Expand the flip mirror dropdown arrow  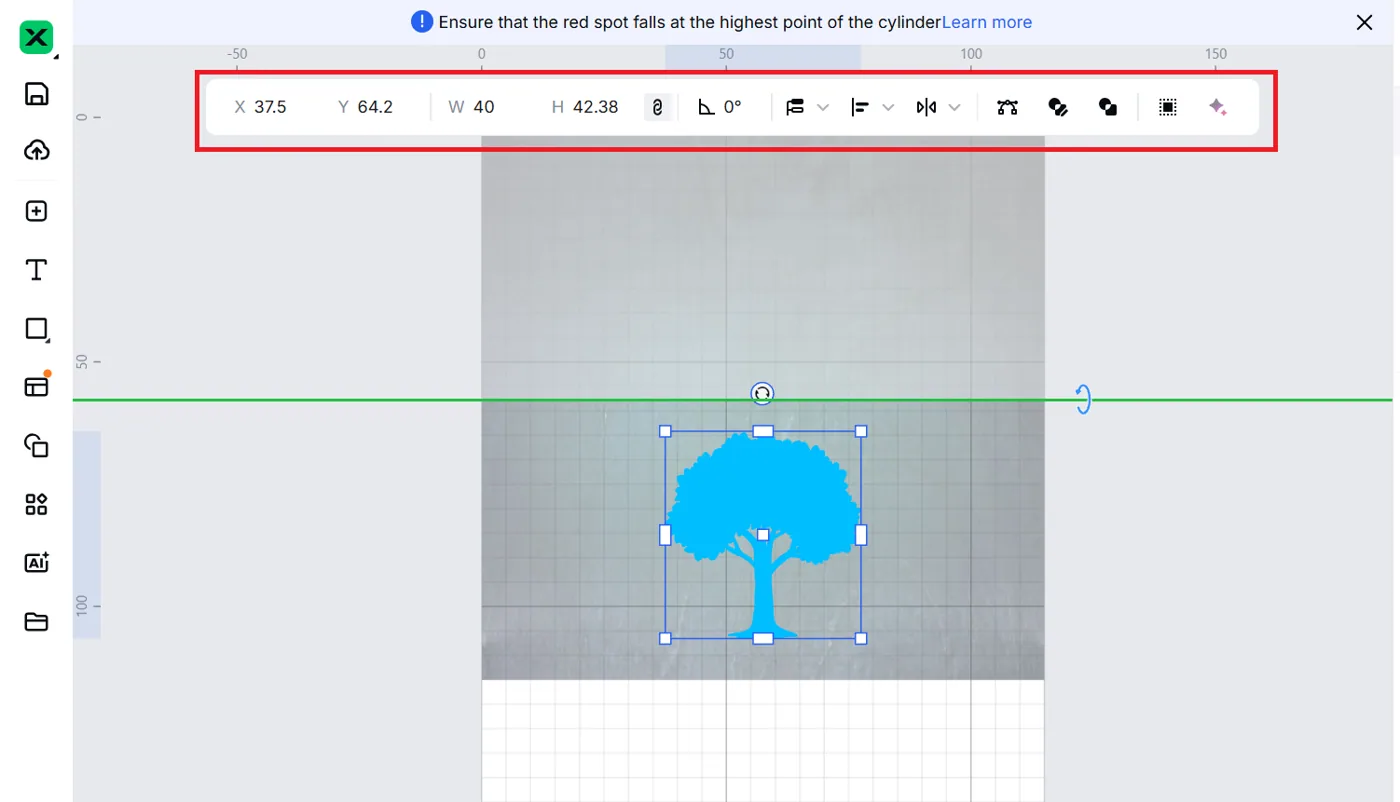[x=955, y=107]
